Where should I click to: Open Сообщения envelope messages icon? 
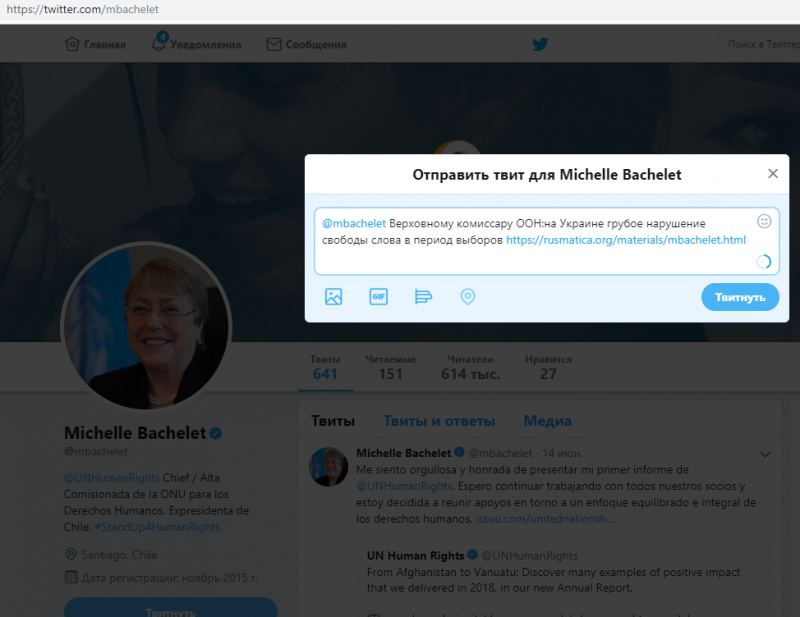(x=274, y=44)
